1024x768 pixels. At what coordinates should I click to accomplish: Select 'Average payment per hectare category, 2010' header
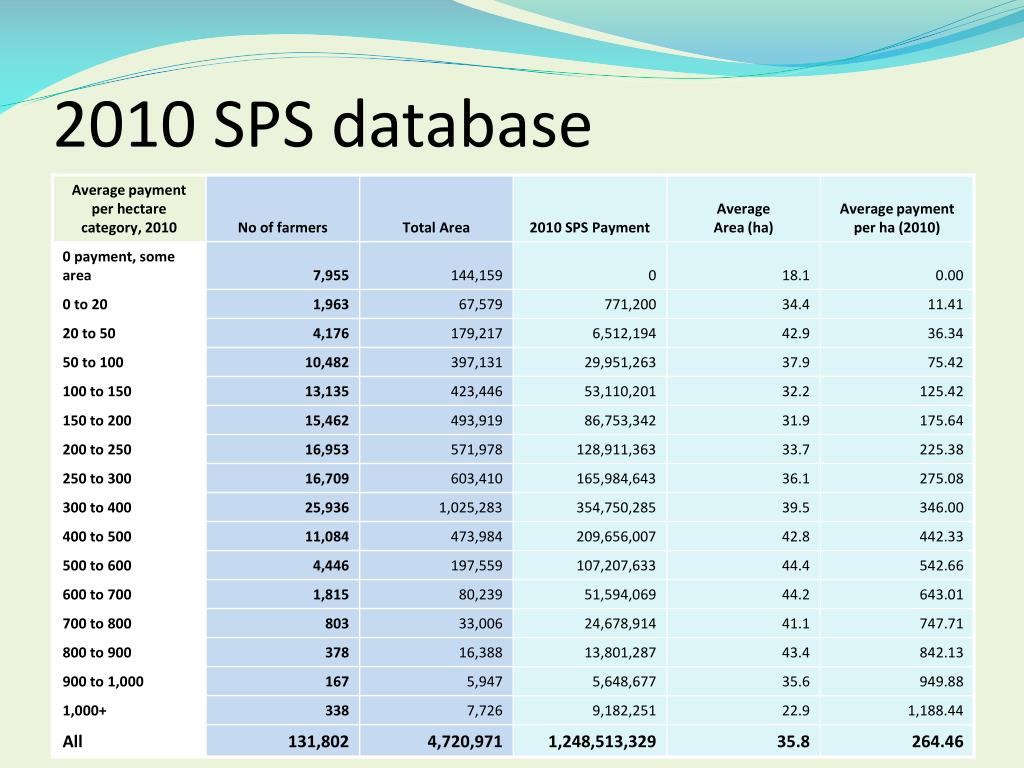coord(129,209)
